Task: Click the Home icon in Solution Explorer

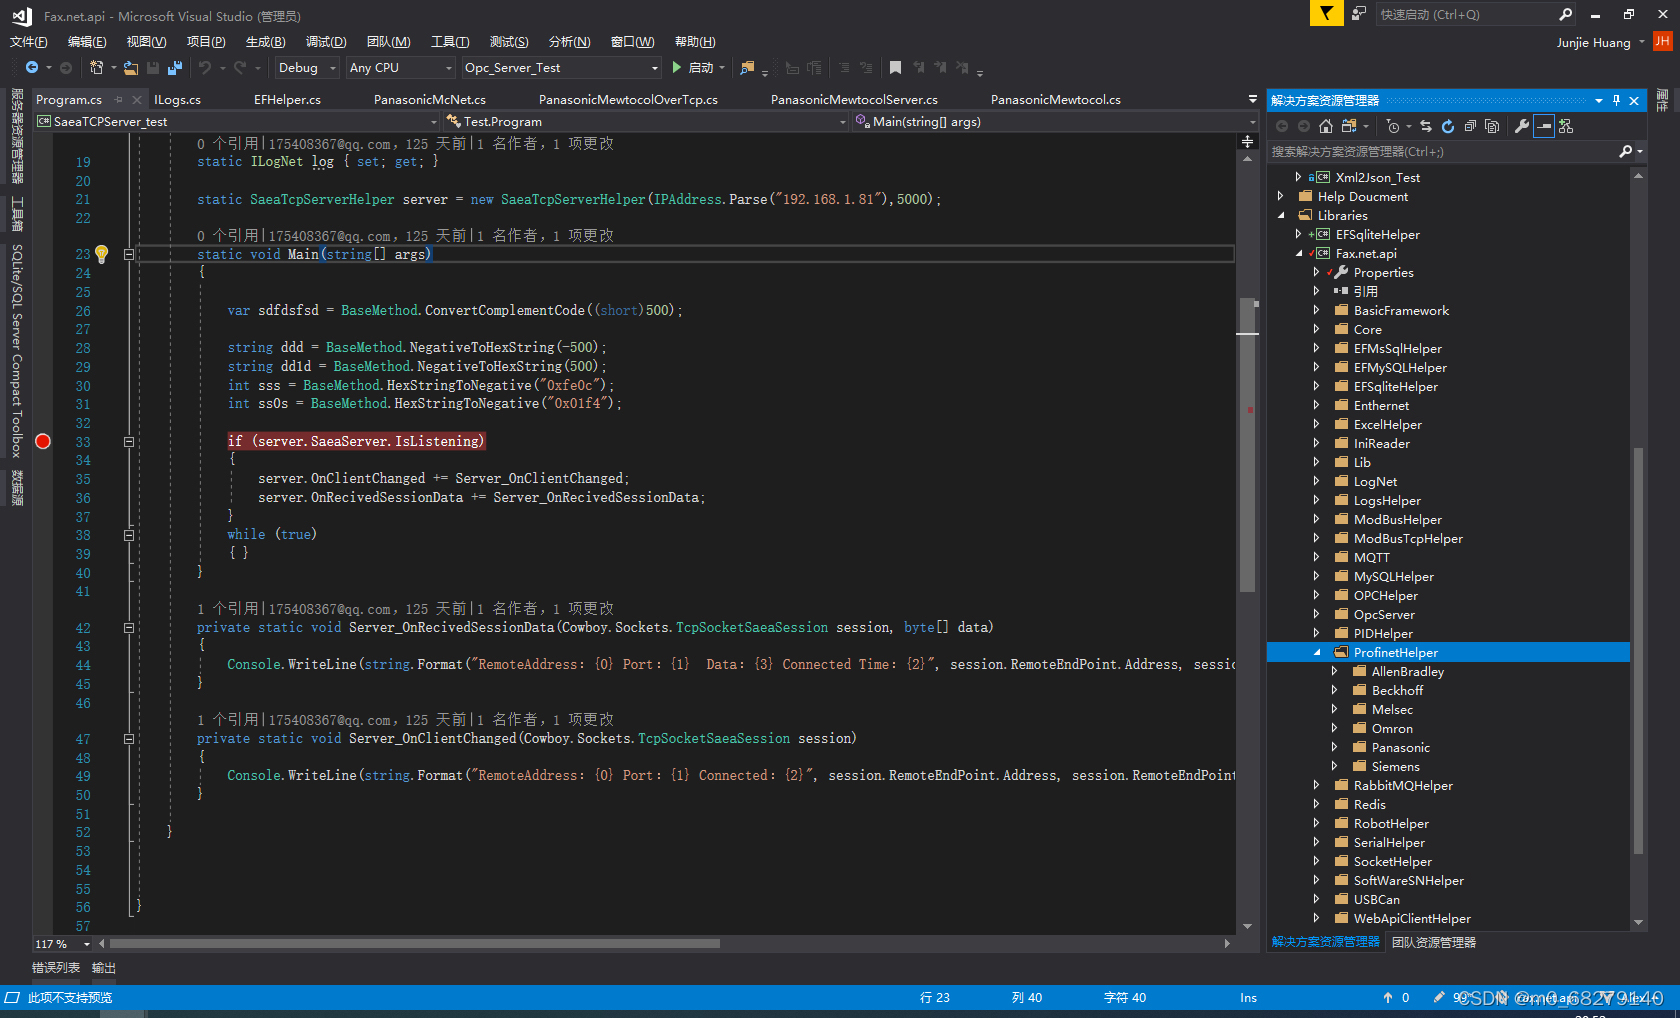Action: click(x=1326, y=126)
